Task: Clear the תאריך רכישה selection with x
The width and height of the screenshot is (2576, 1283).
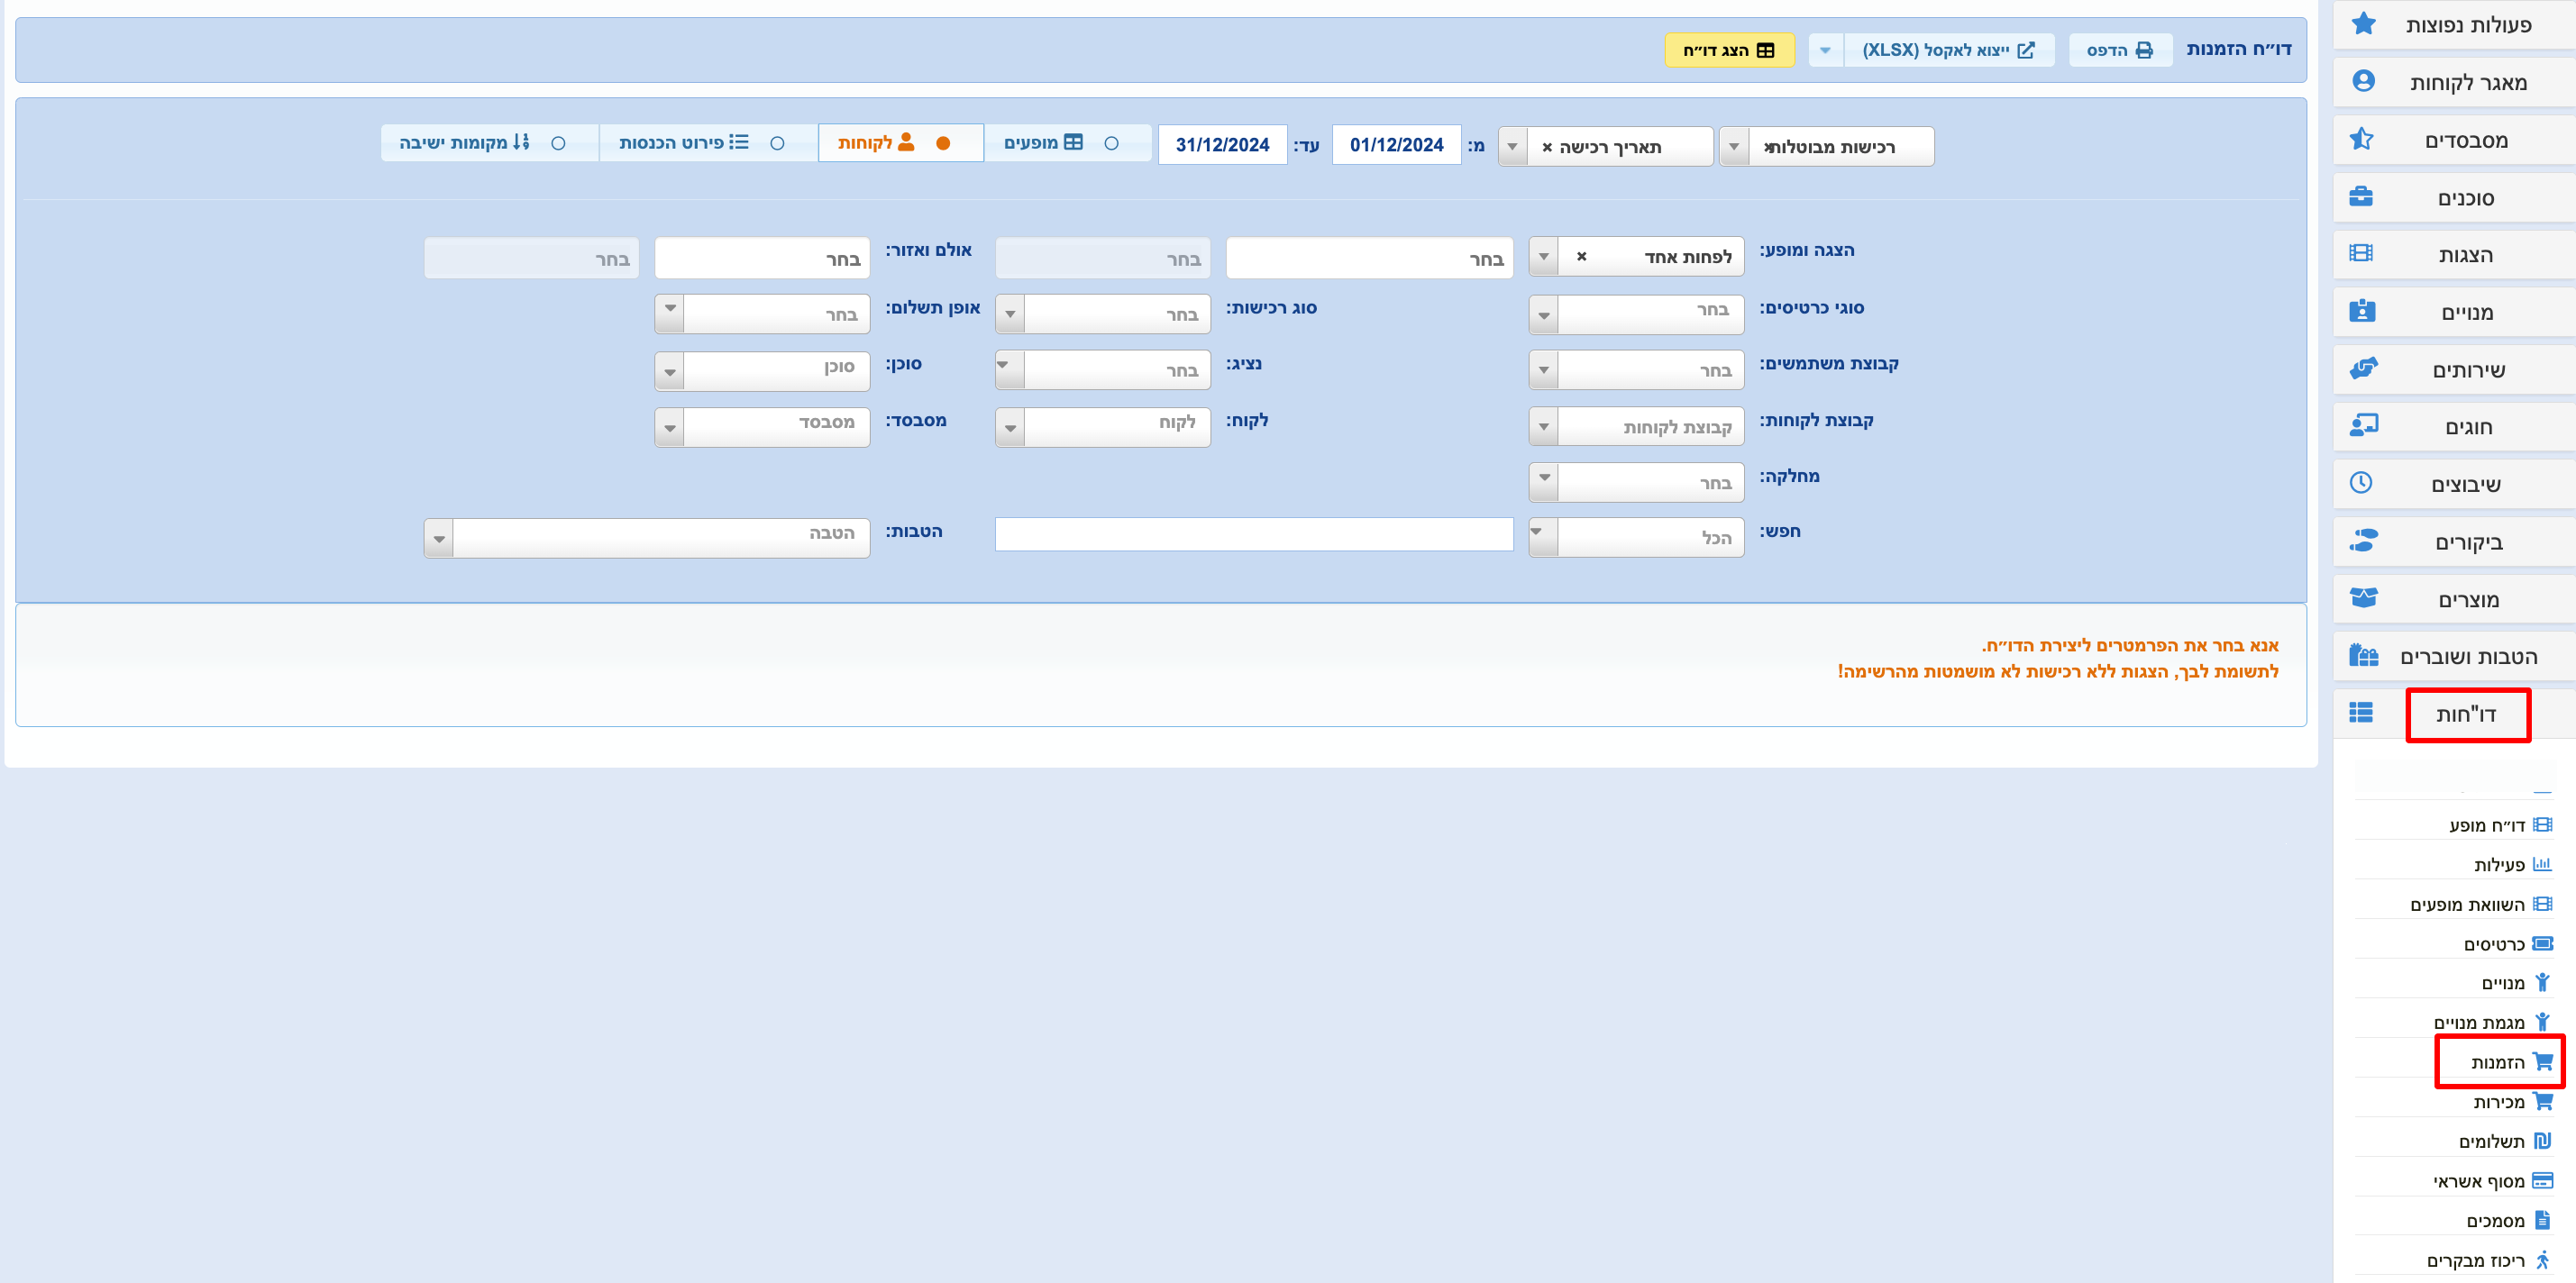Action: pyautogui.click(x=1547, y=147)
